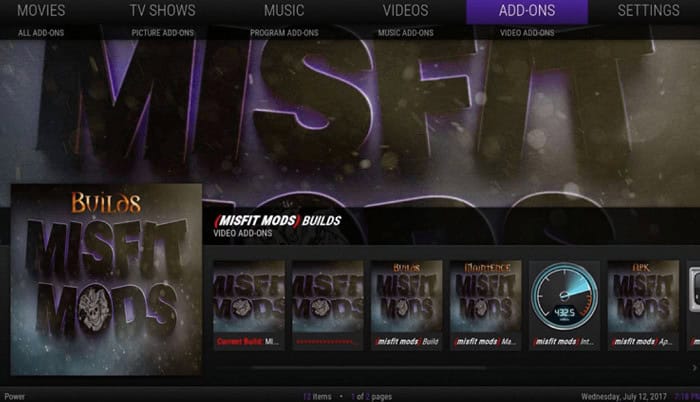The width and height of the screenshot is (700, 402).
Task: Click the '1 of 2 pages' indicator
Action: pyautogui.click(x=371, y=396)
